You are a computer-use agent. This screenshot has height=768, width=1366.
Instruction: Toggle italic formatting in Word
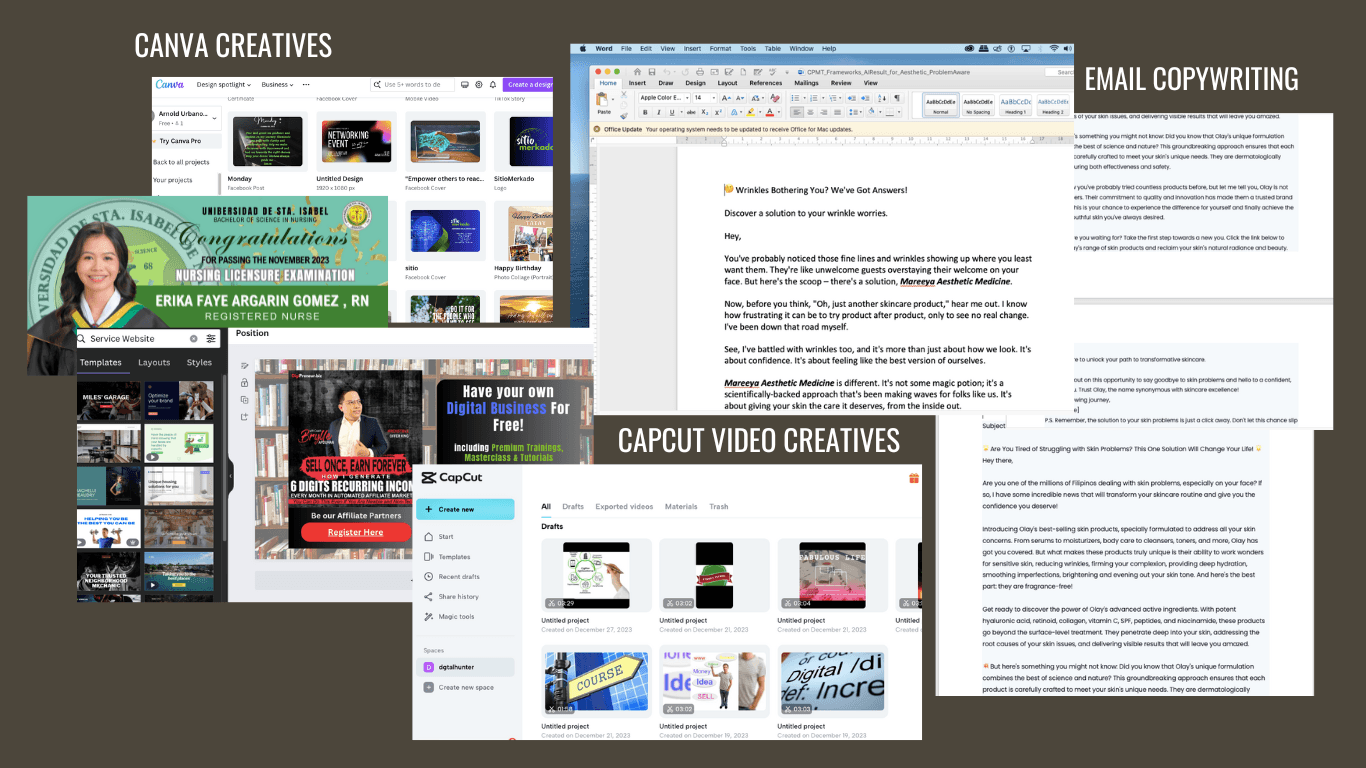tap(658, 113)
